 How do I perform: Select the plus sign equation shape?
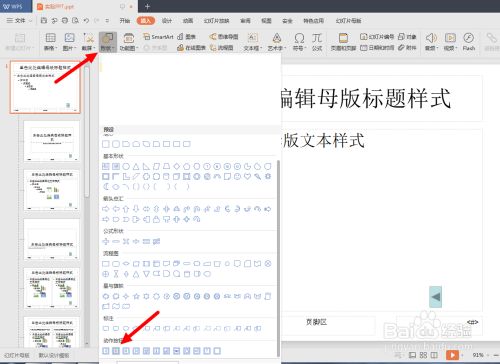click(x=106, y=241)
